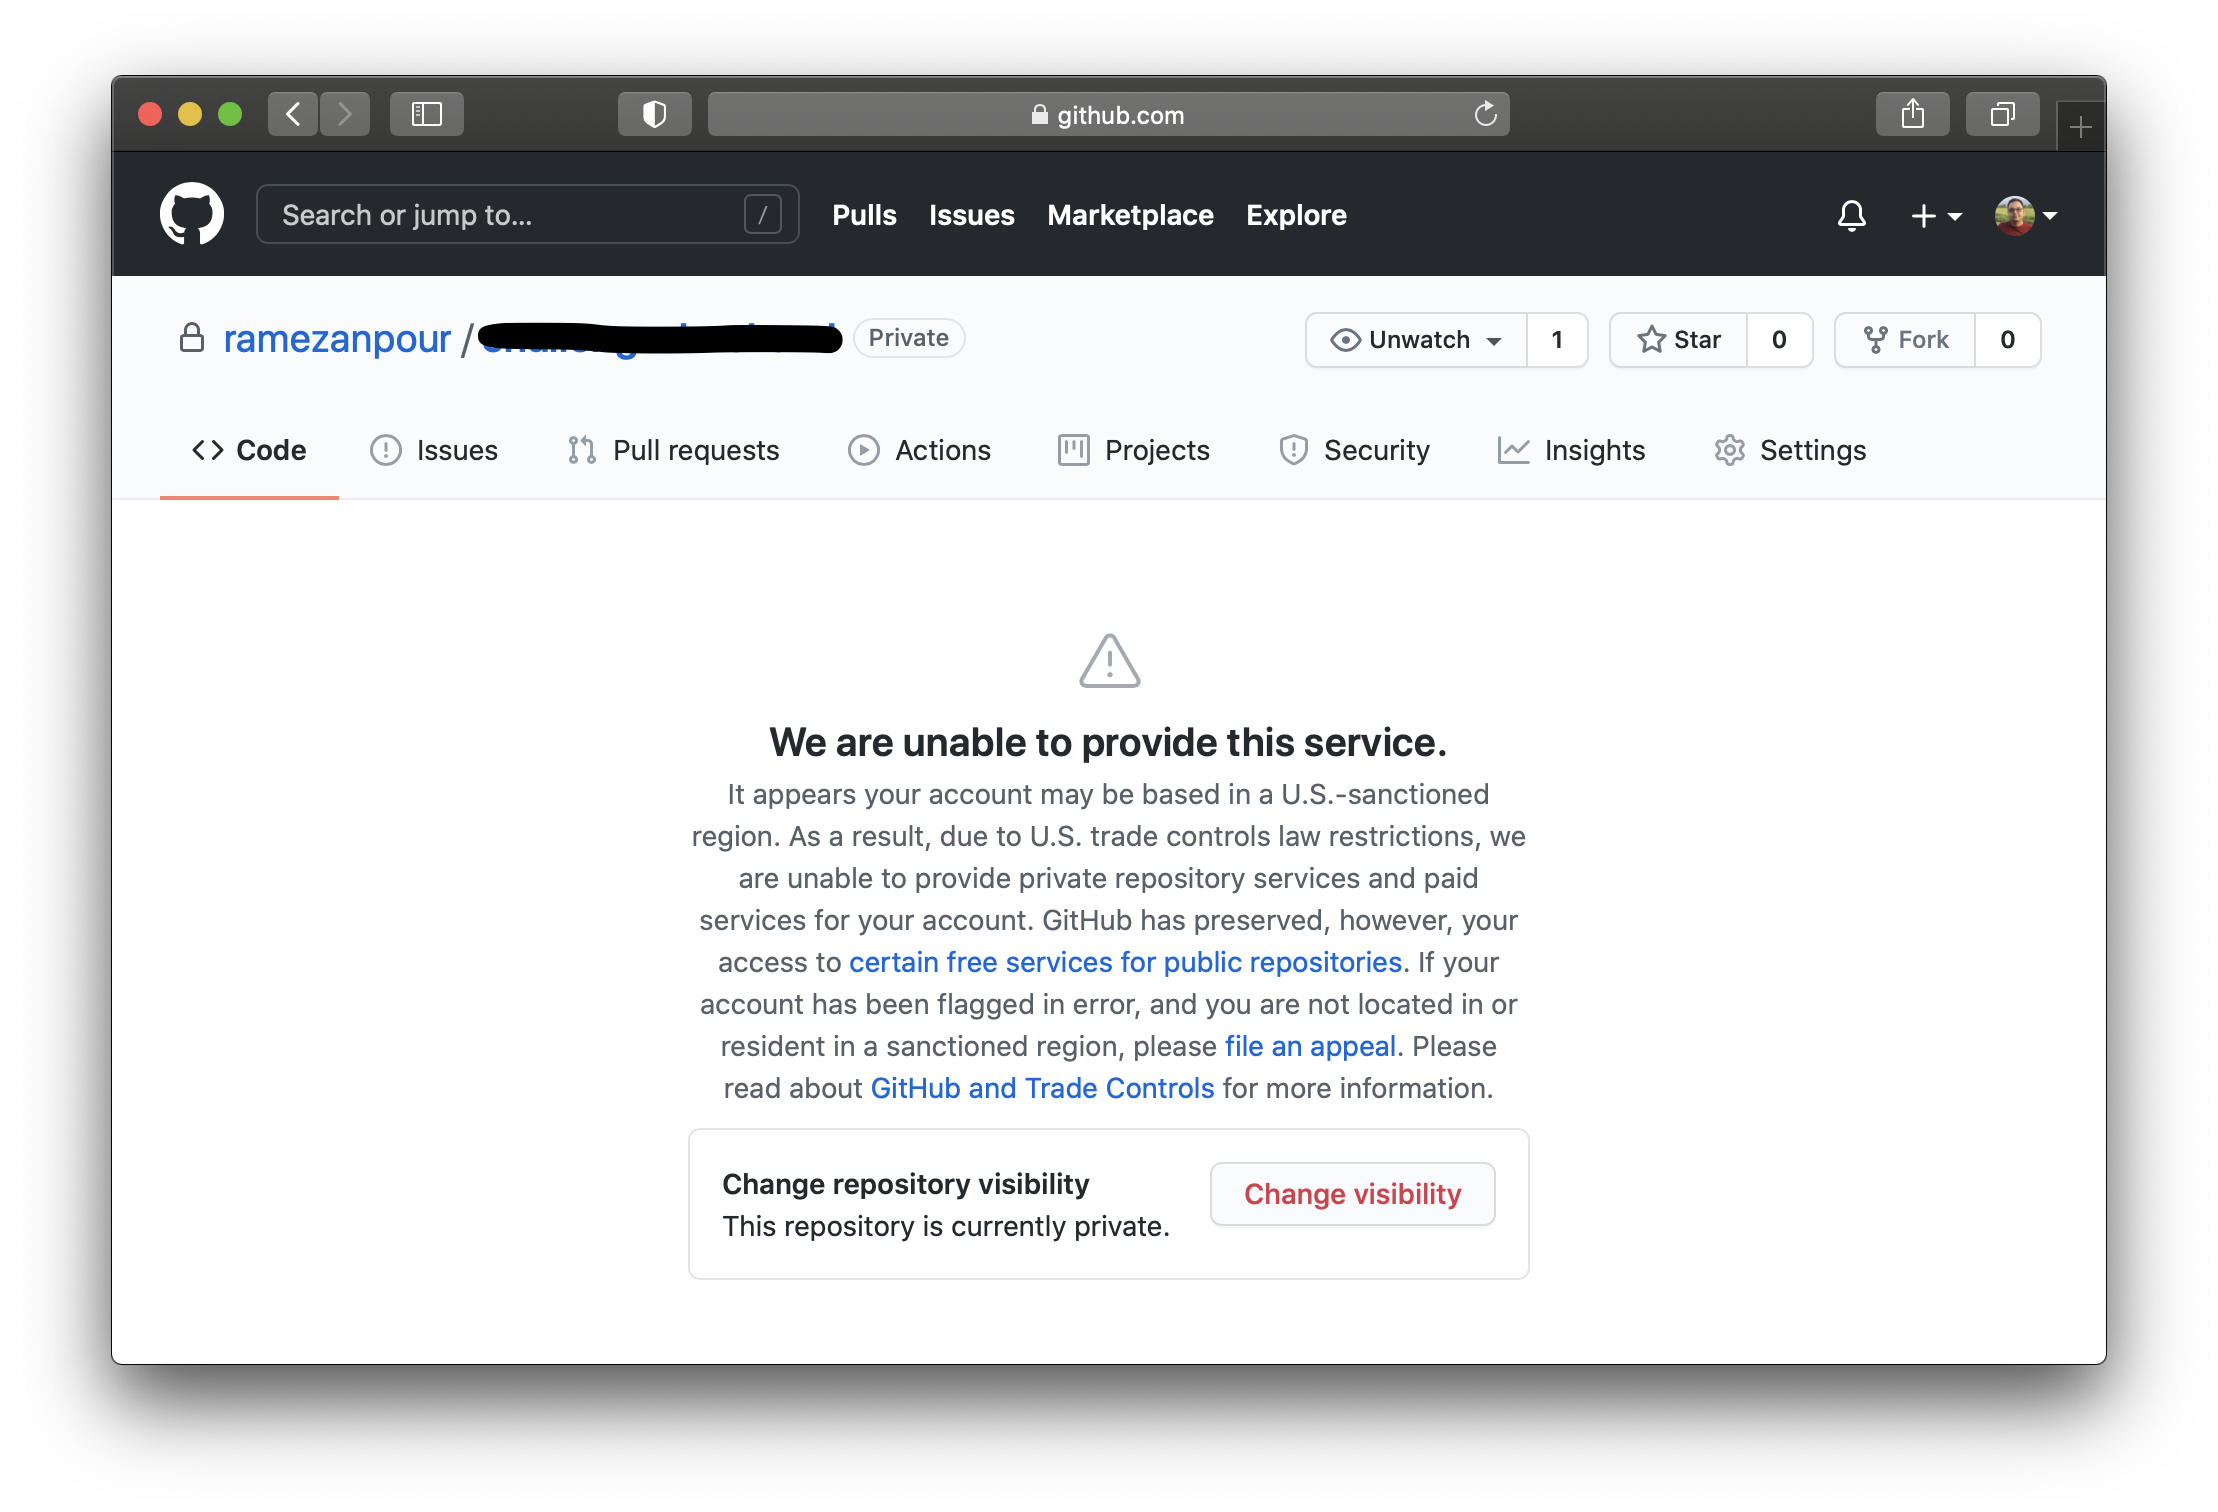Close the Safari window with red button
2218x1512 pixels.
point(150,114)
